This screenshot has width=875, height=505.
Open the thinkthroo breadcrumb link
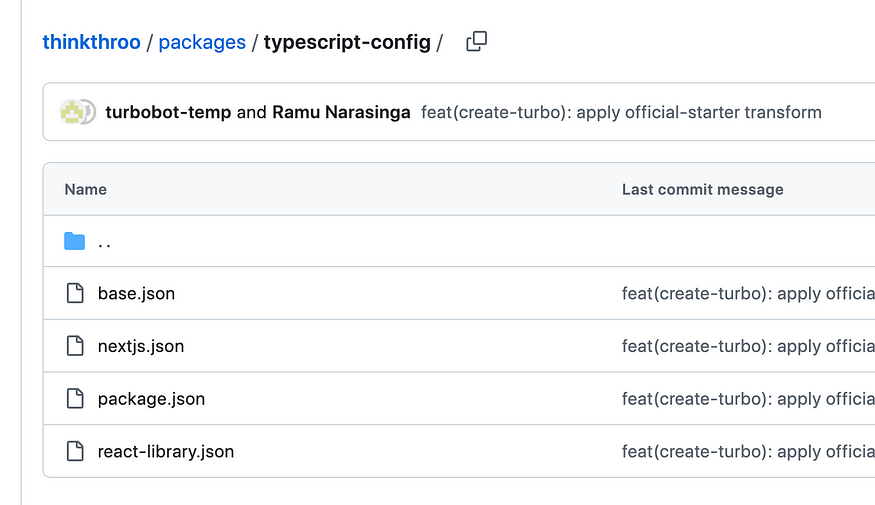(92, 42)
